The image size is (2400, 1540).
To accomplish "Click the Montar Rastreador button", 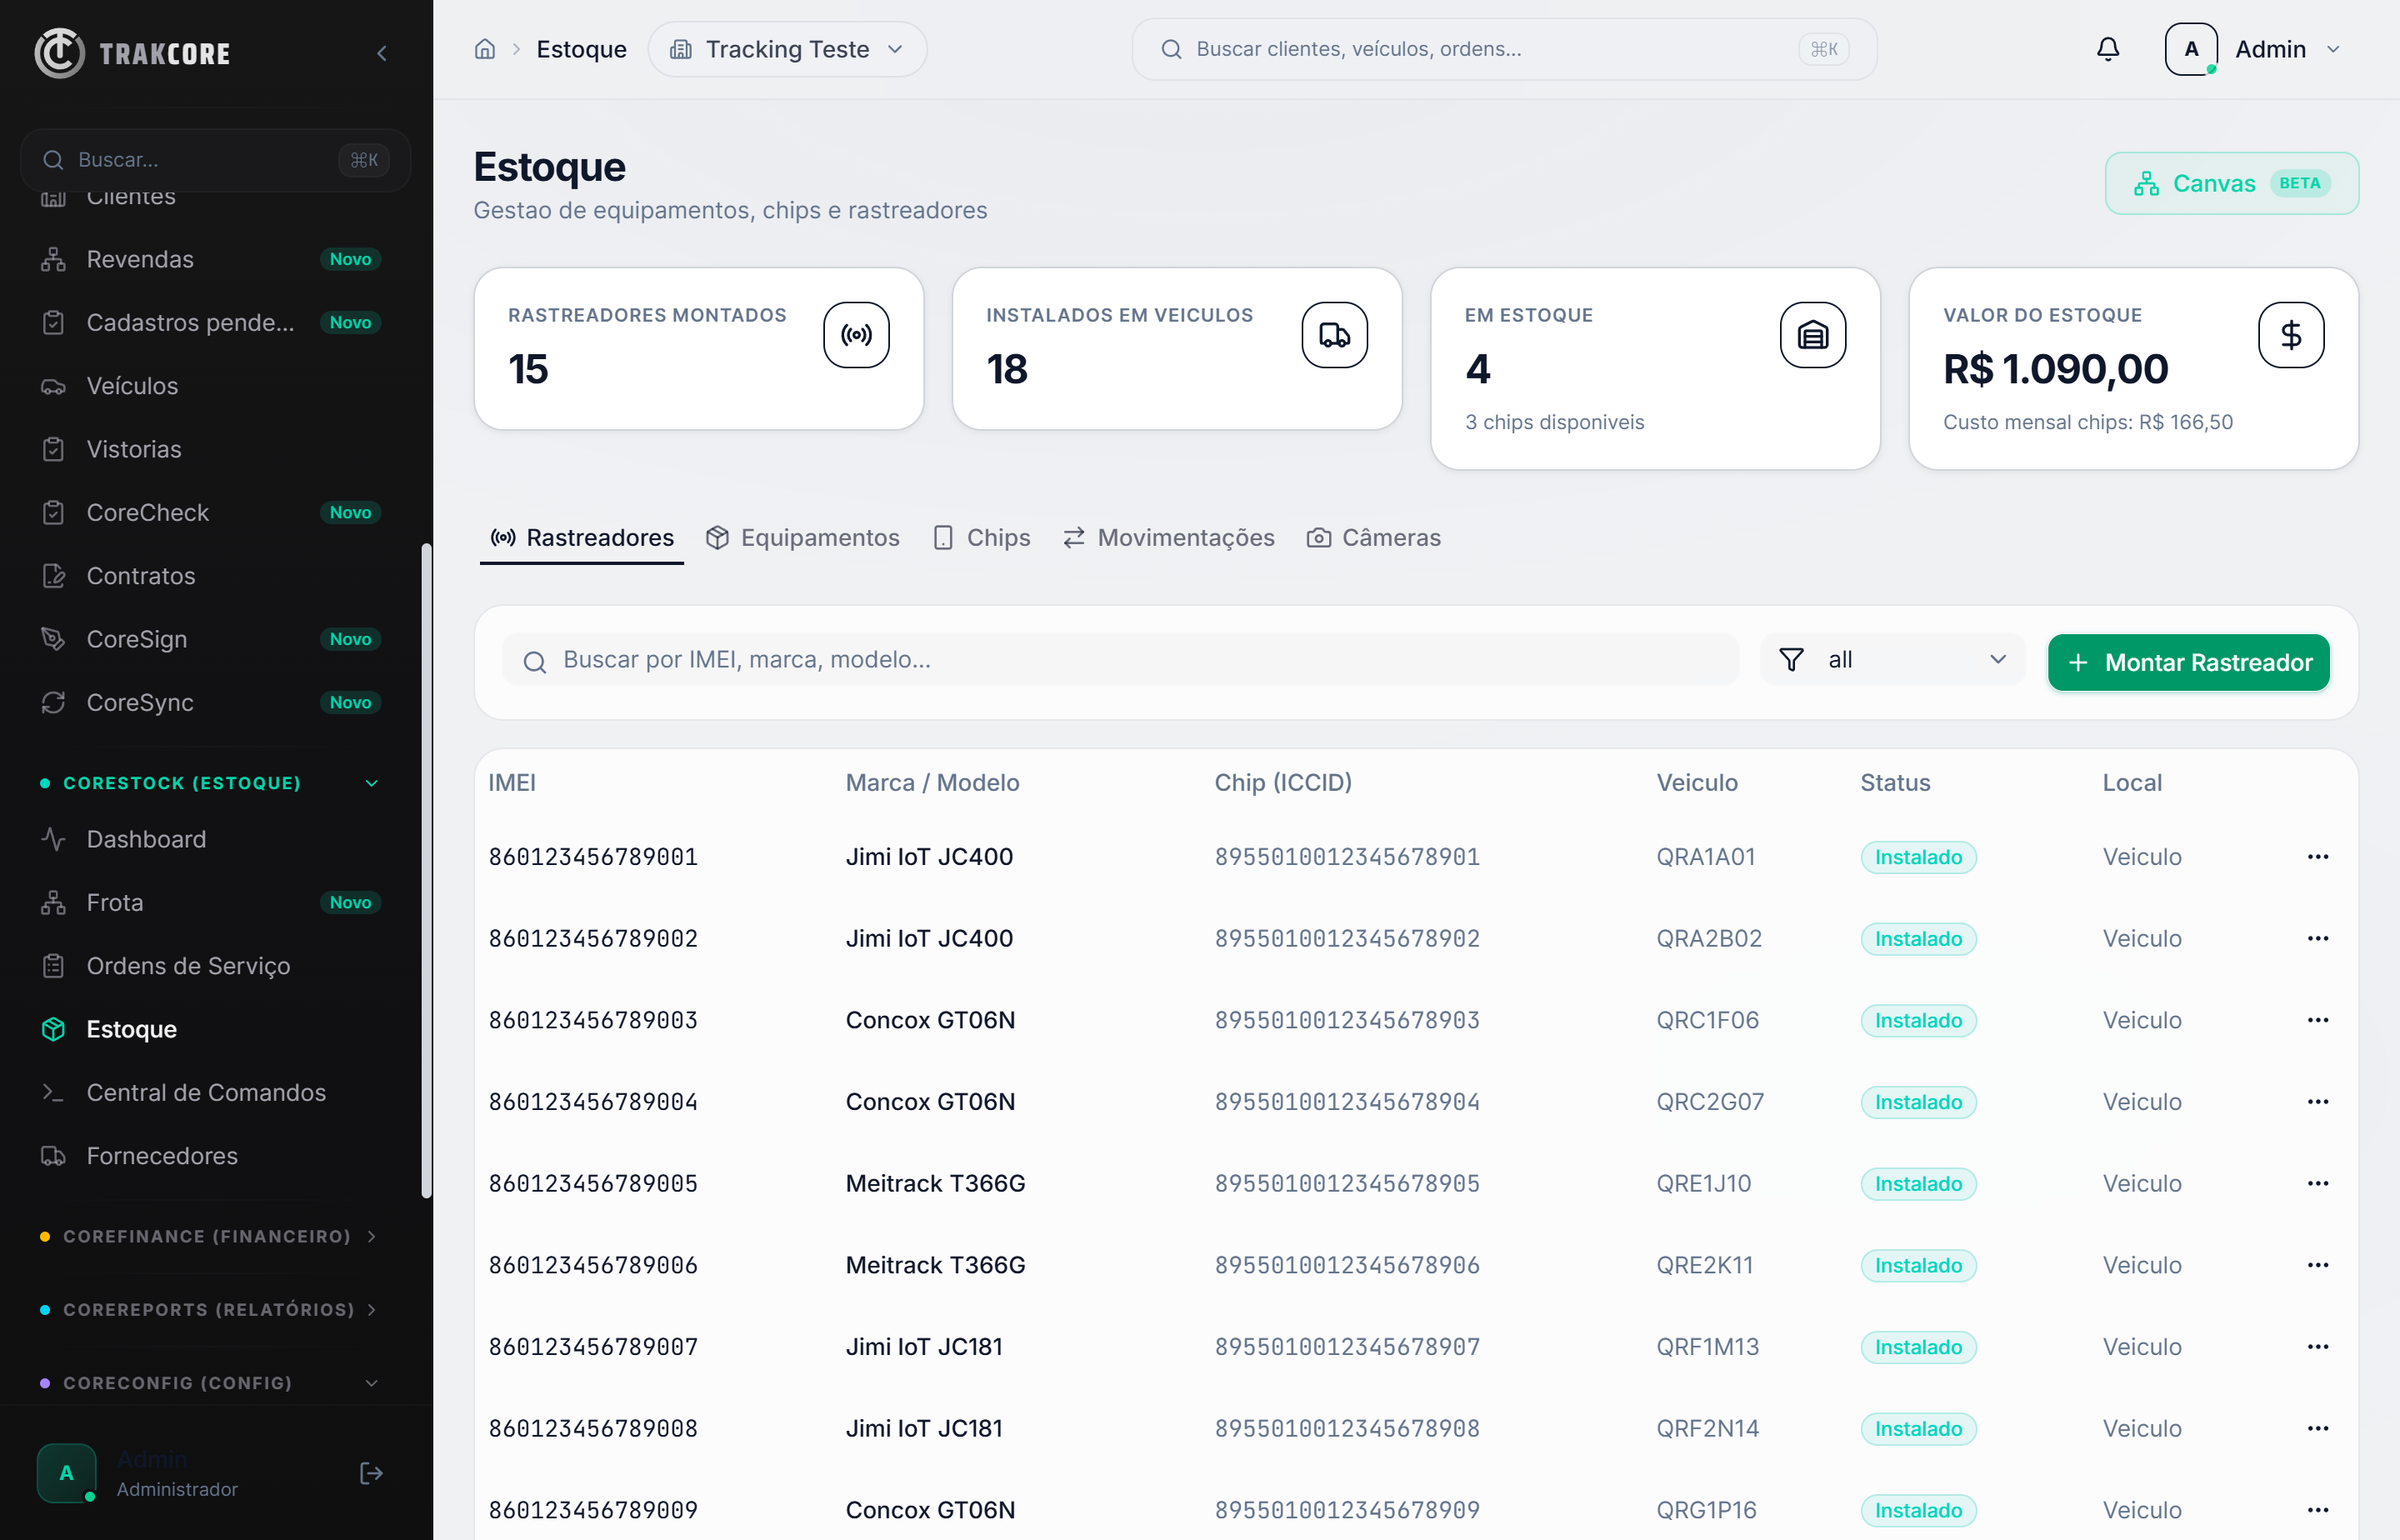I will pyautogui.click(x=2188, y=662).
